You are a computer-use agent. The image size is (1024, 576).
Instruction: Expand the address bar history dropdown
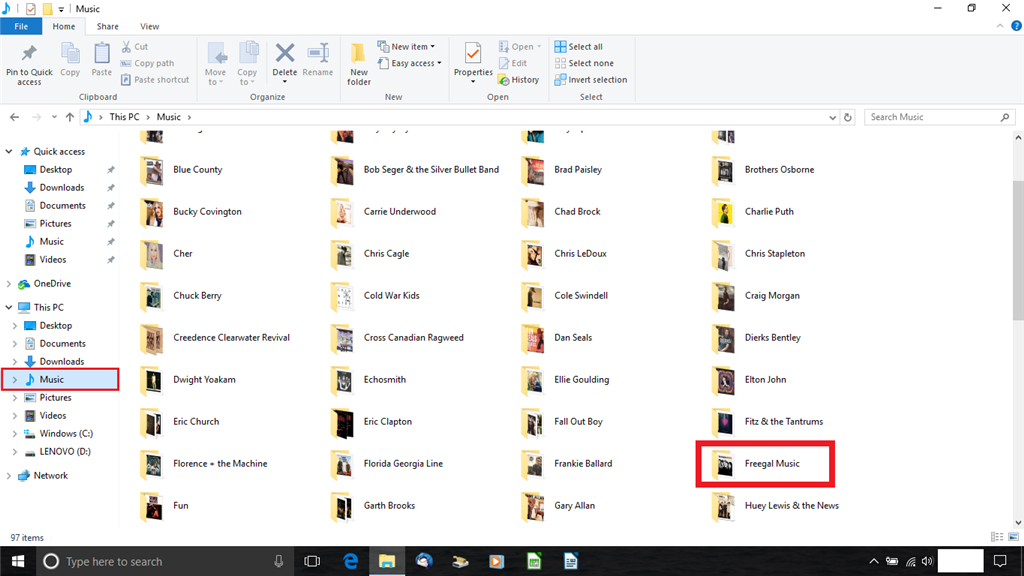click(832, 118)
